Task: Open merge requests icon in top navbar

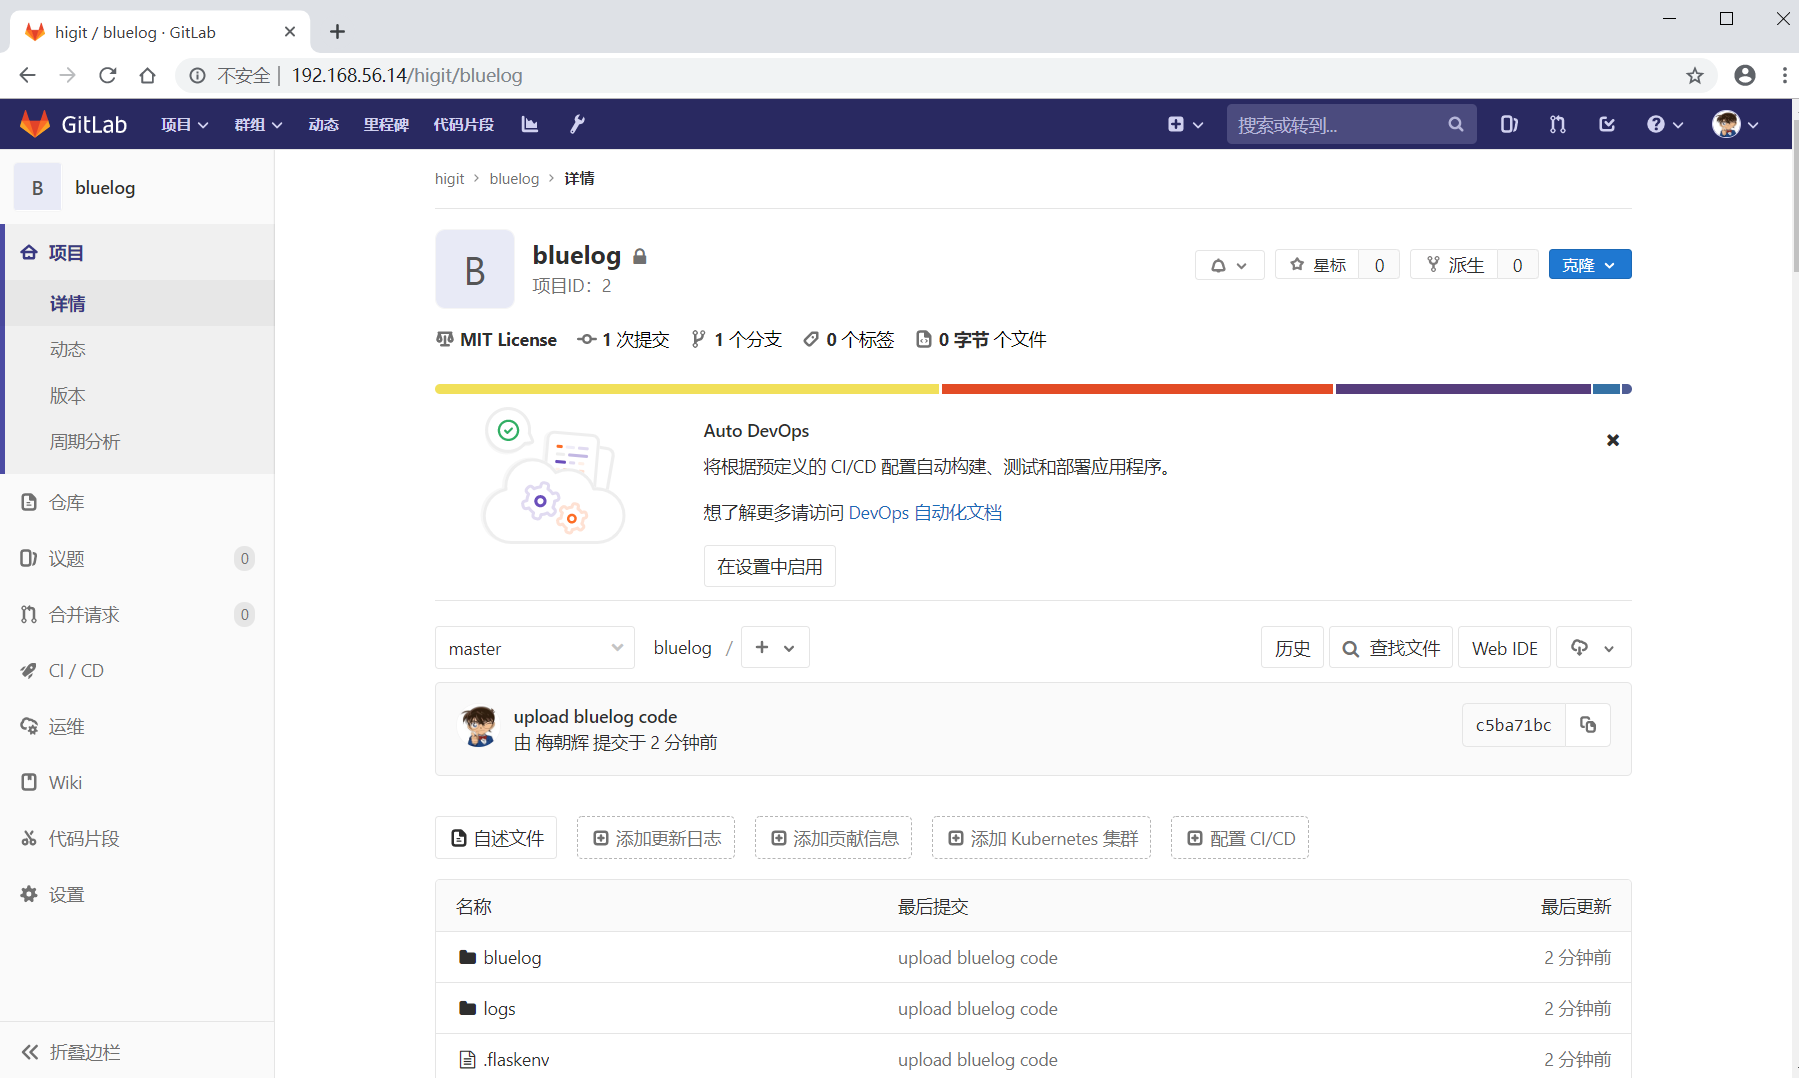Action: (1558, 124)
